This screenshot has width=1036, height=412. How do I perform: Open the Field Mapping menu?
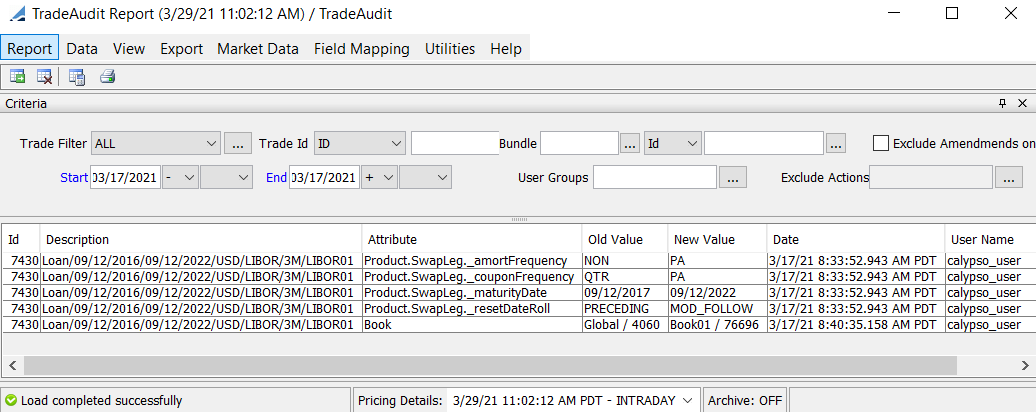tap(361, 49)
